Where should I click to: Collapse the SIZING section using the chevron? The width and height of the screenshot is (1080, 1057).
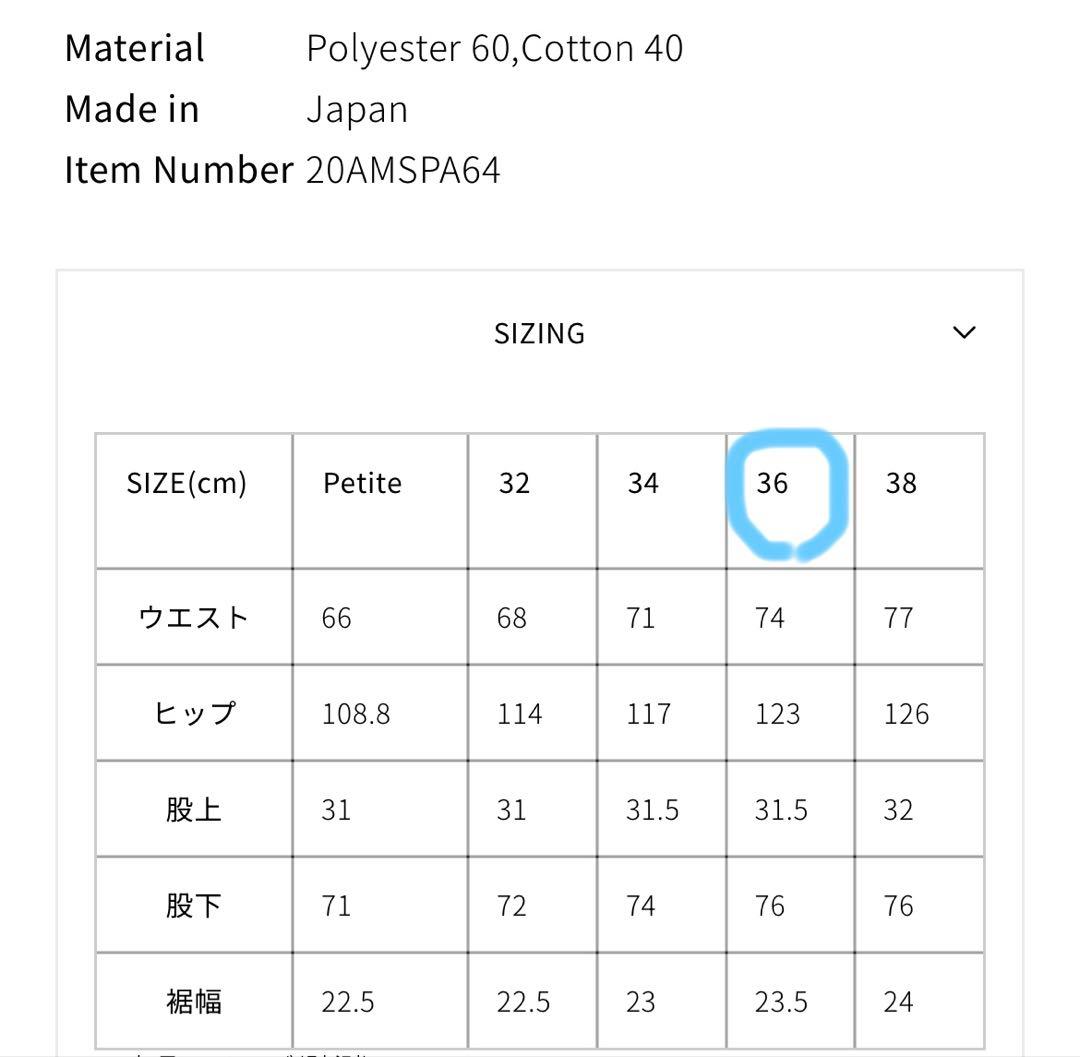(963, 331)
